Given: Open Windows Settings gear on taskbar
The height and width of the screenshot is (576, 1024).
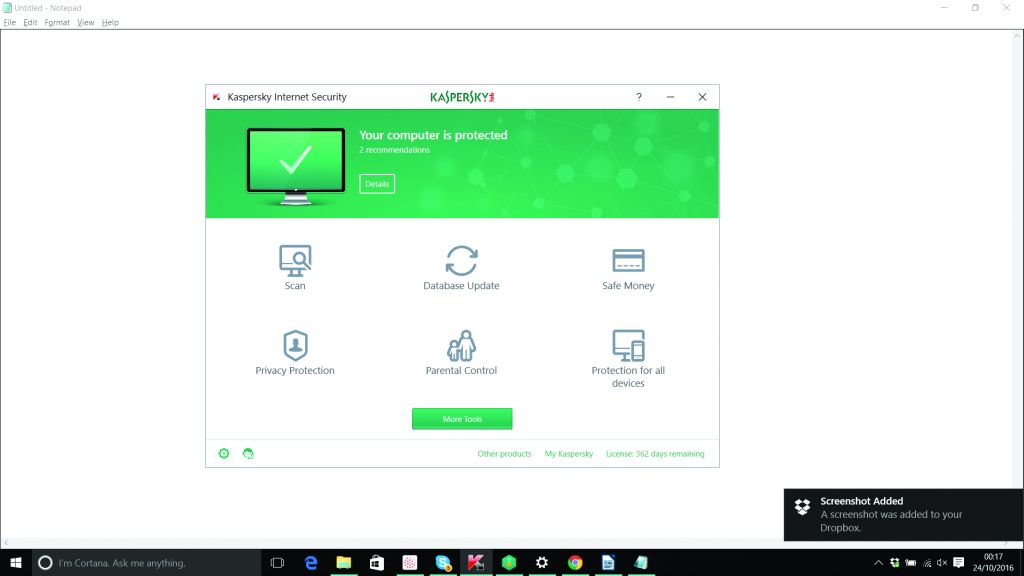Looking at the screenshot, I should 542,562.
